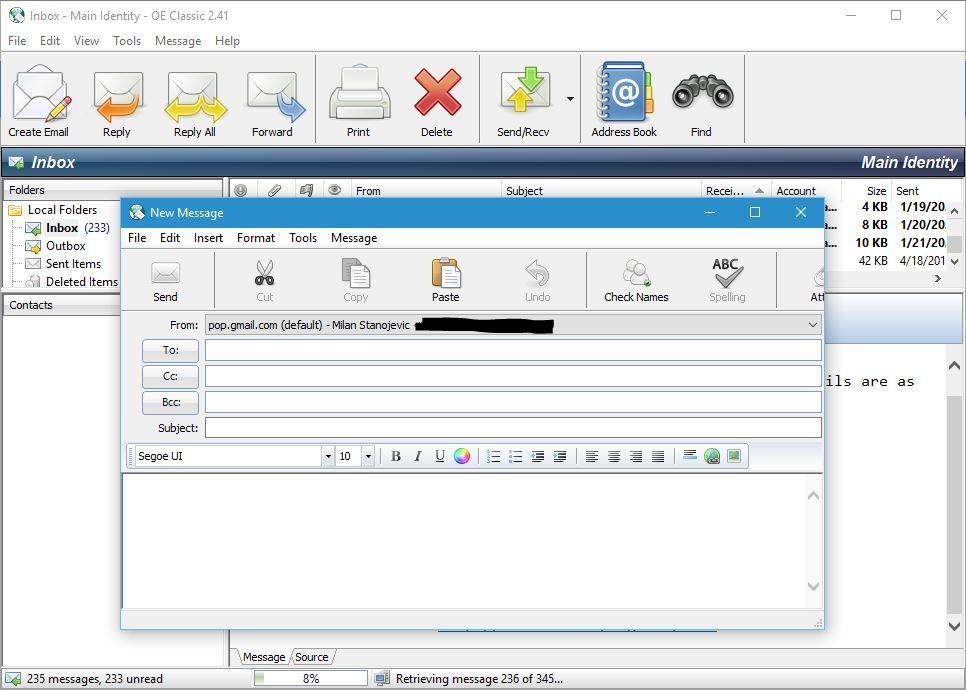This screenshot has width=966, height=690.
Task: Click the Undo arrow icon
Action: pos(537,273)
